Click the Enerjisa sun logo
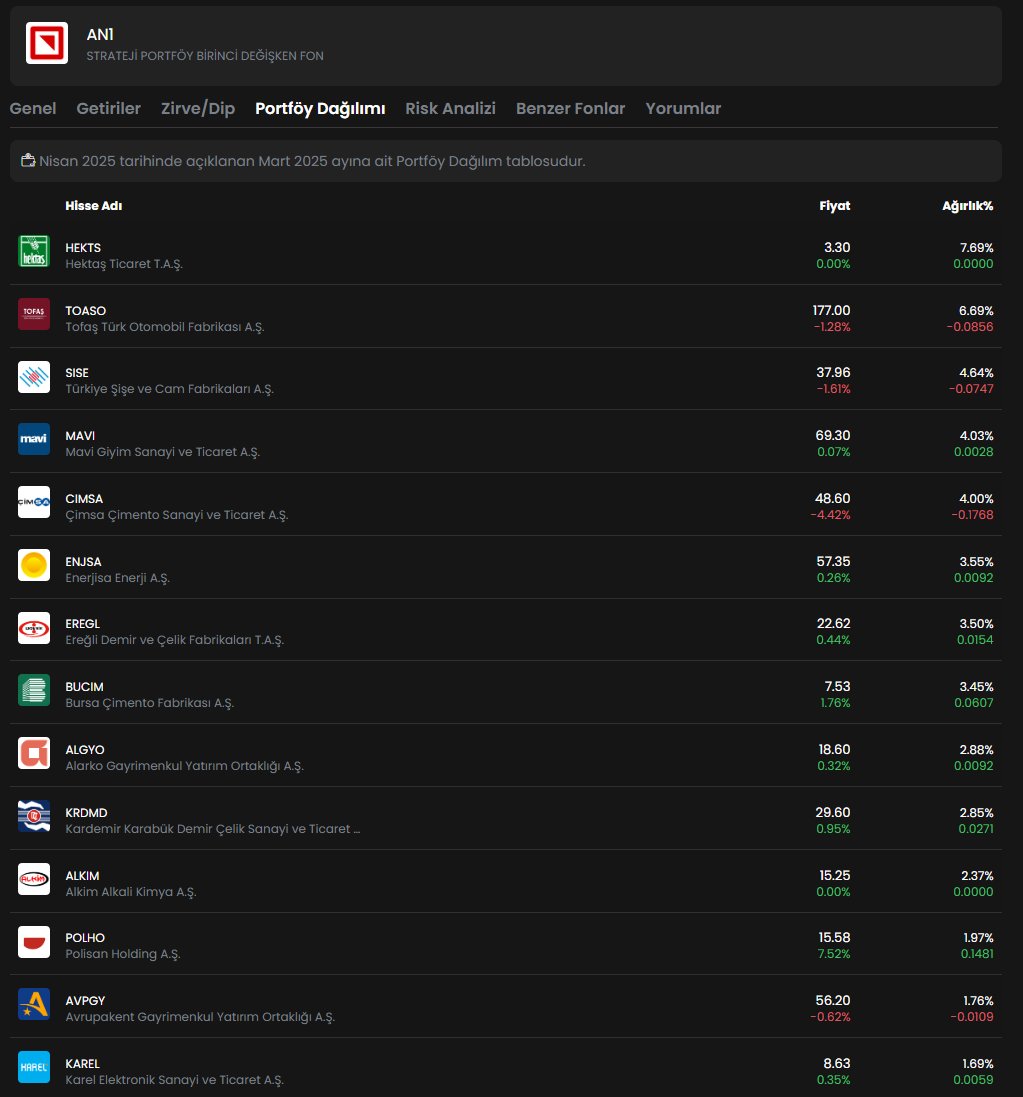 coord(34,565)
